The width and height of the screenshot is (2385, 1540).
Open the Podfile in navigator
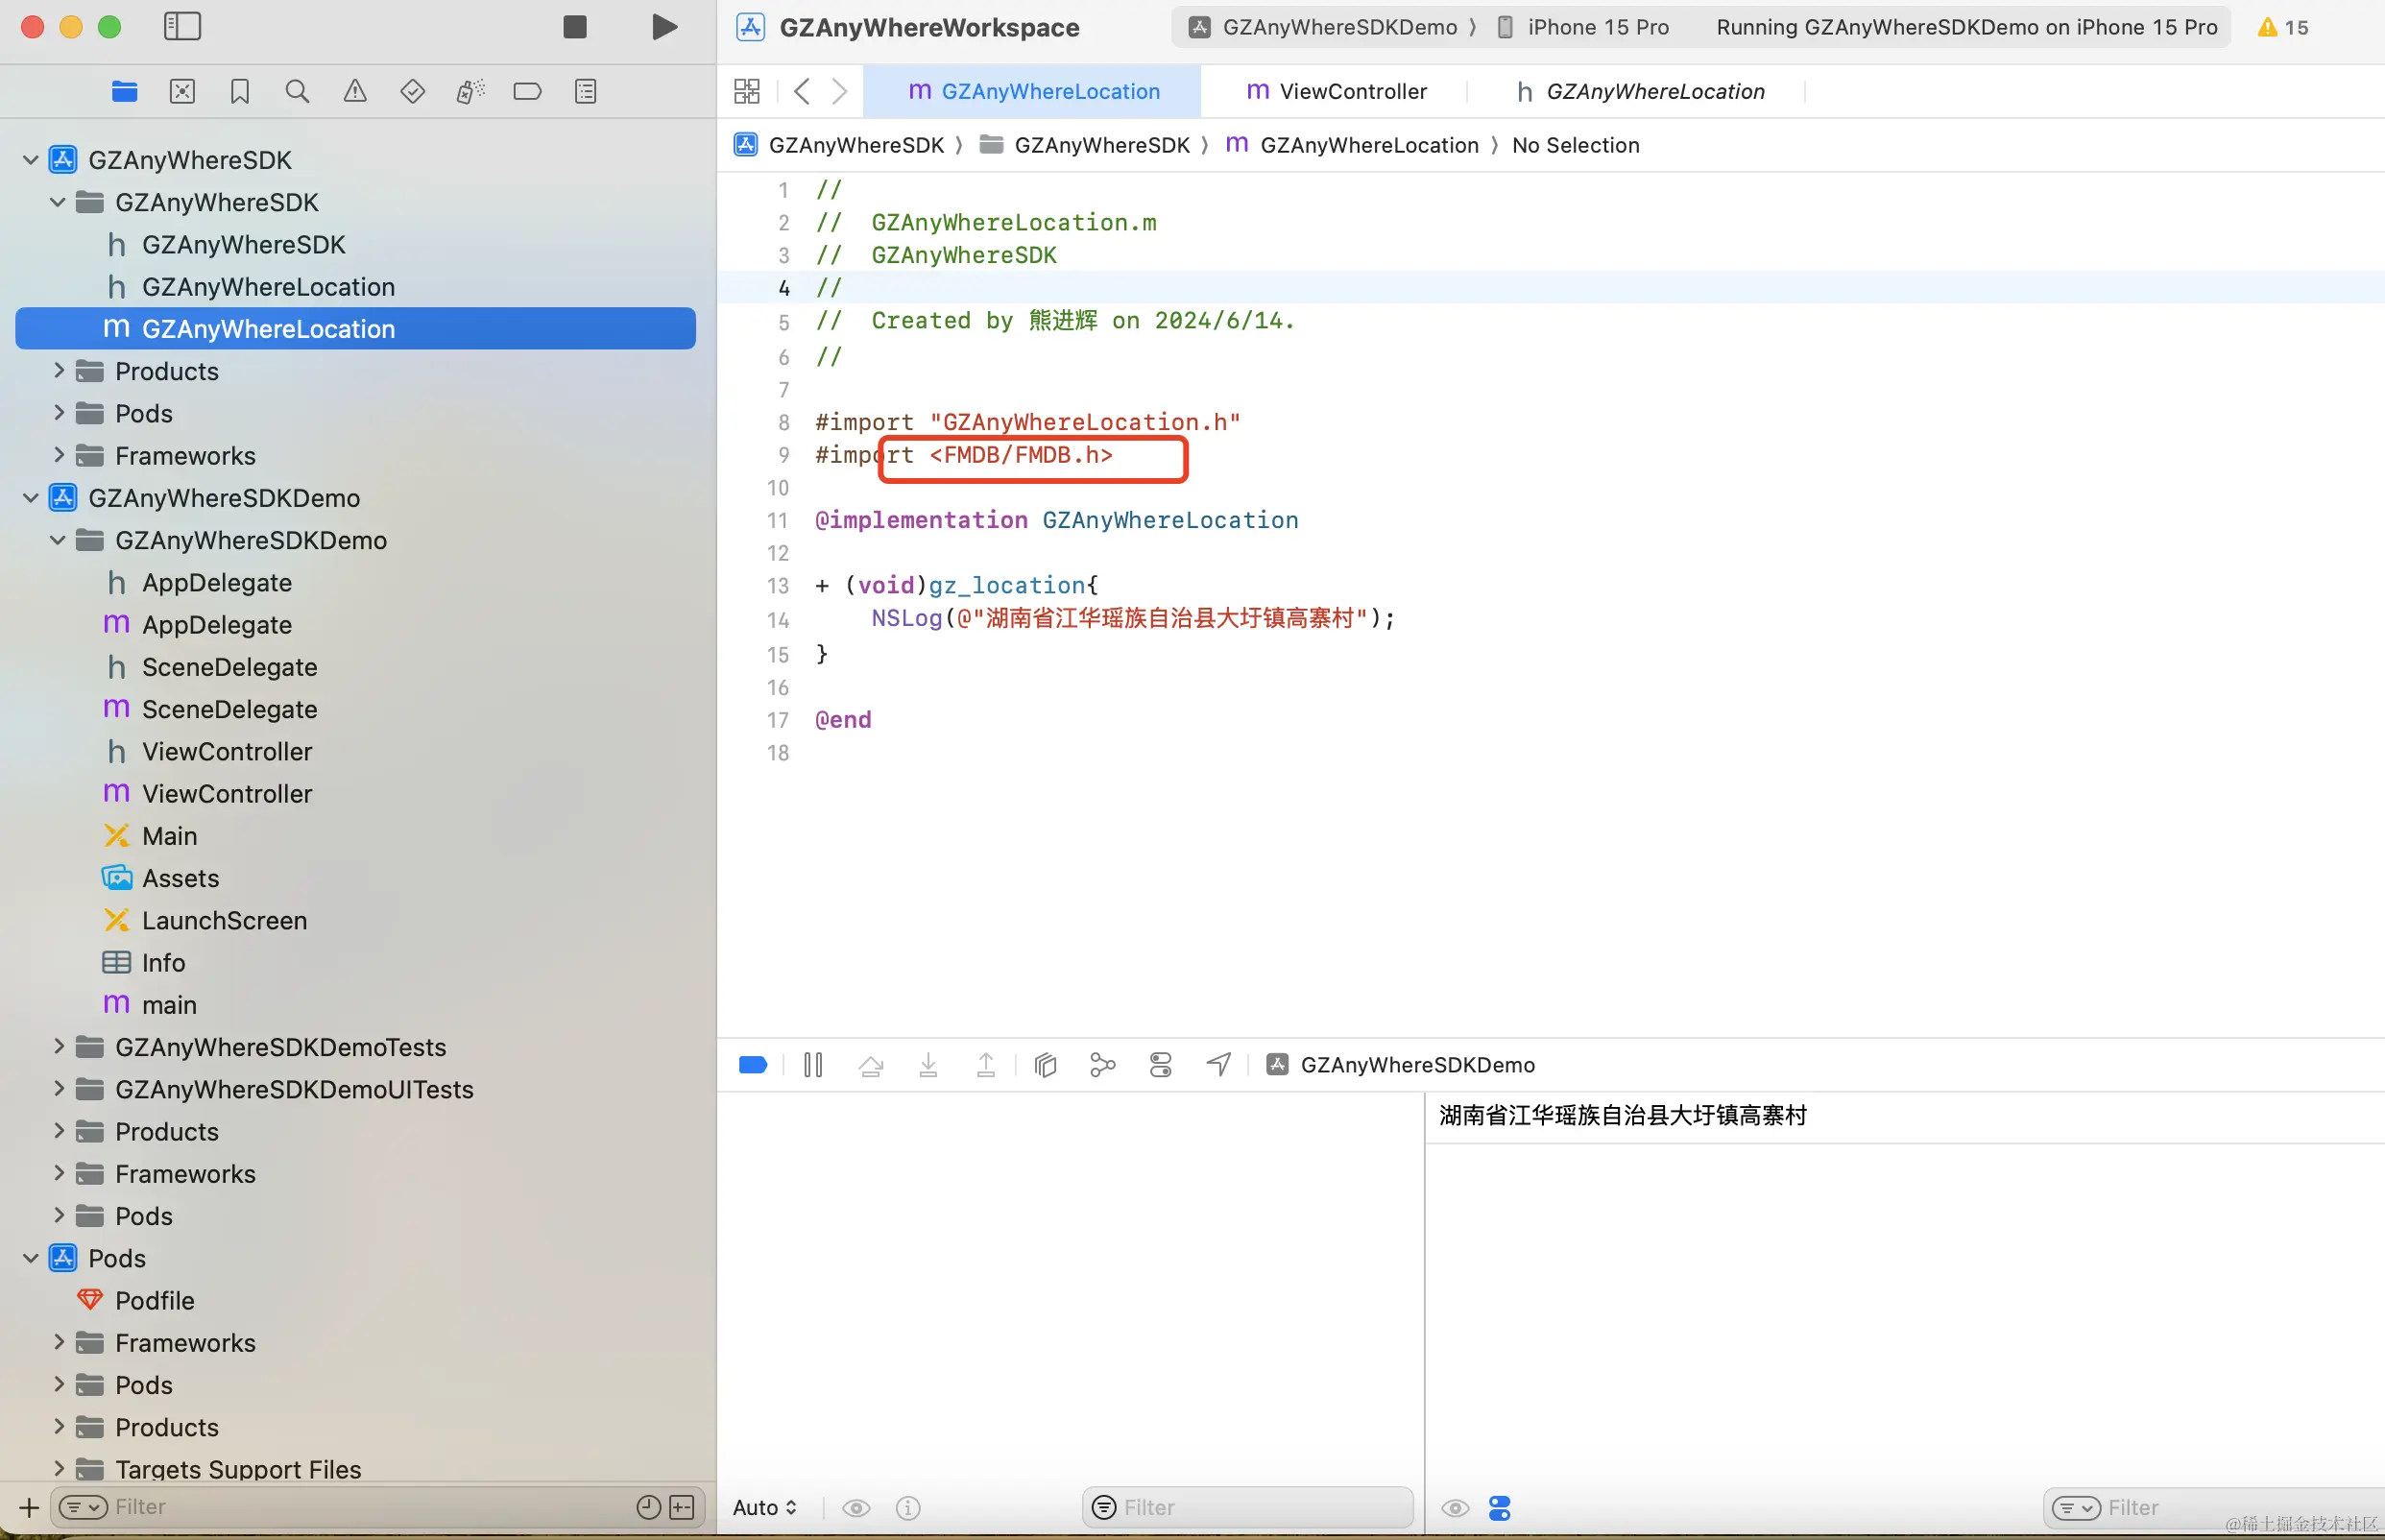pos(154,1301)
